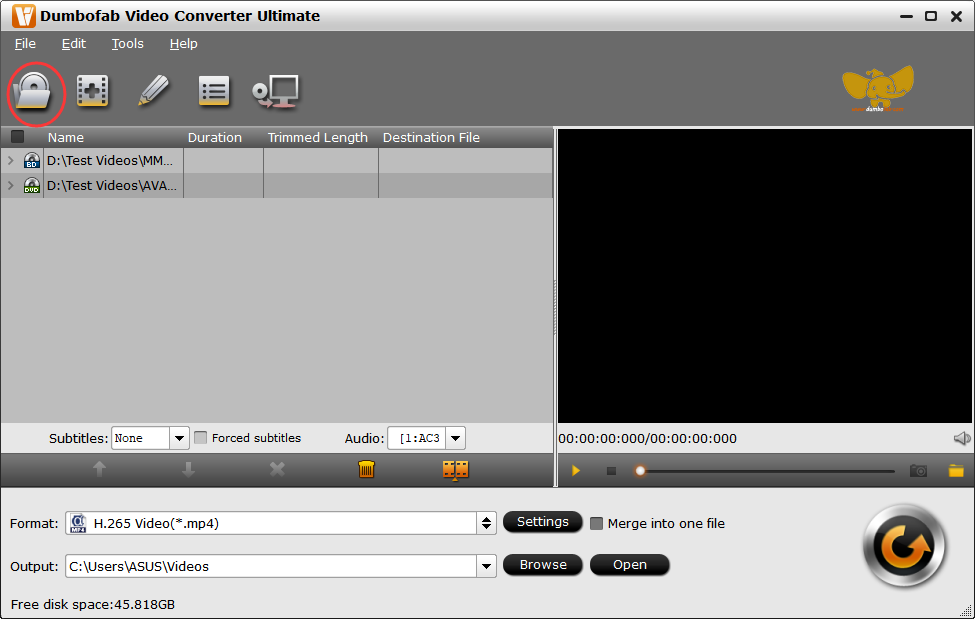This screenshot has height=619, width=975.
Task: Click the playback seek slider
Action: tap(766, 471)
